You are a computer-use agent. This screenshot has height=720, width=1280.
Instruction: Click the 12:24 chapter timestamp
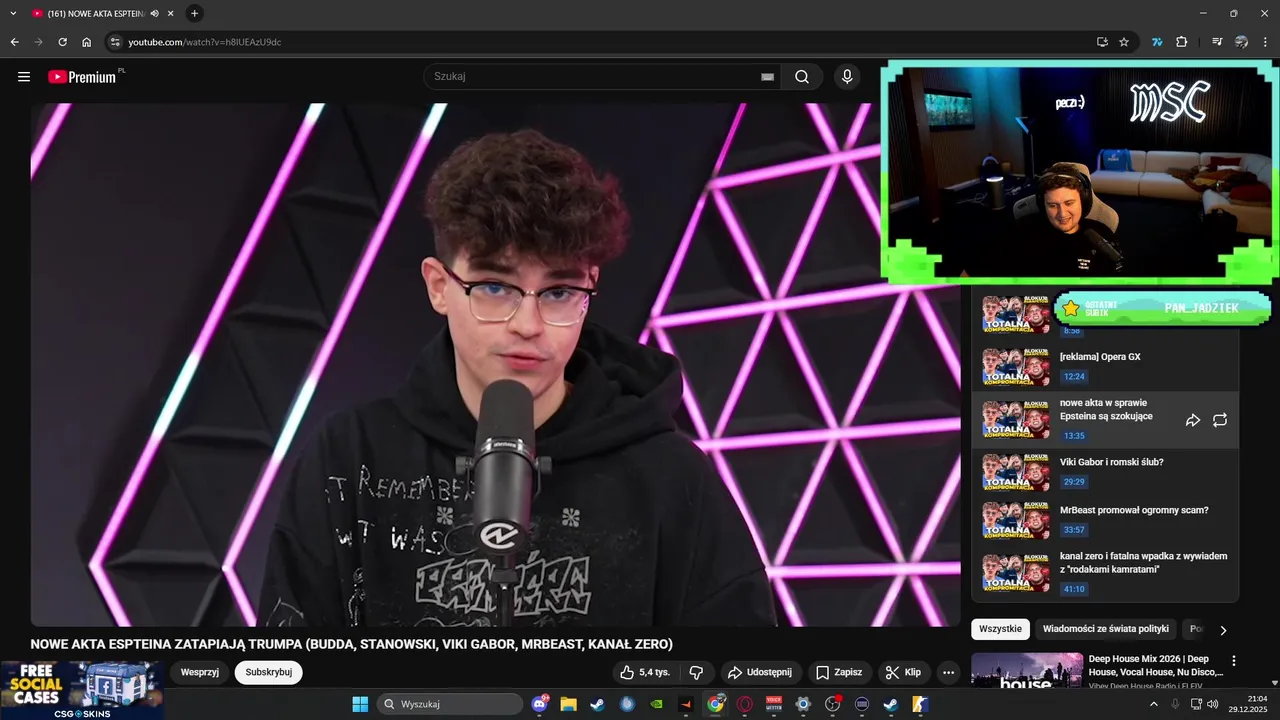tap(1074, 377)
